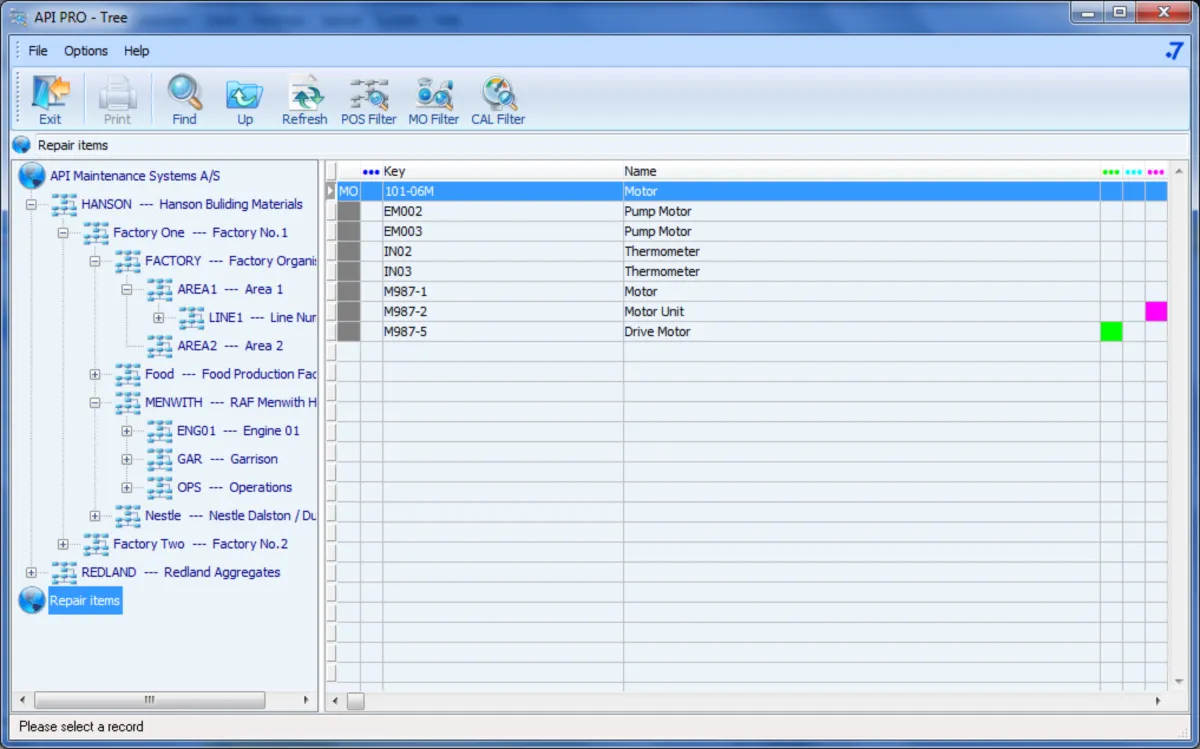Open the MO Filter
The height and width of the screenshot is (749, 1200).
pos(433,100)
